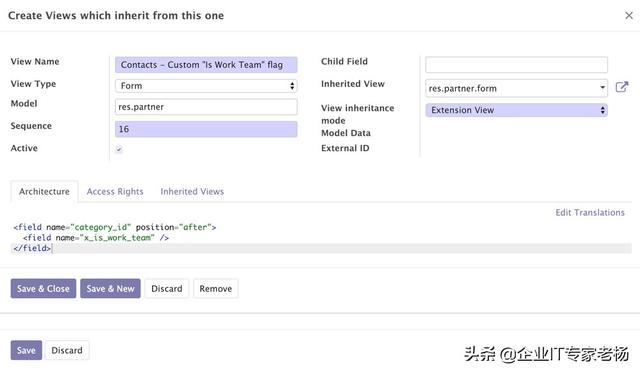Open the Edit Translations link
640x373 pixels.
[x=590, y=212]
